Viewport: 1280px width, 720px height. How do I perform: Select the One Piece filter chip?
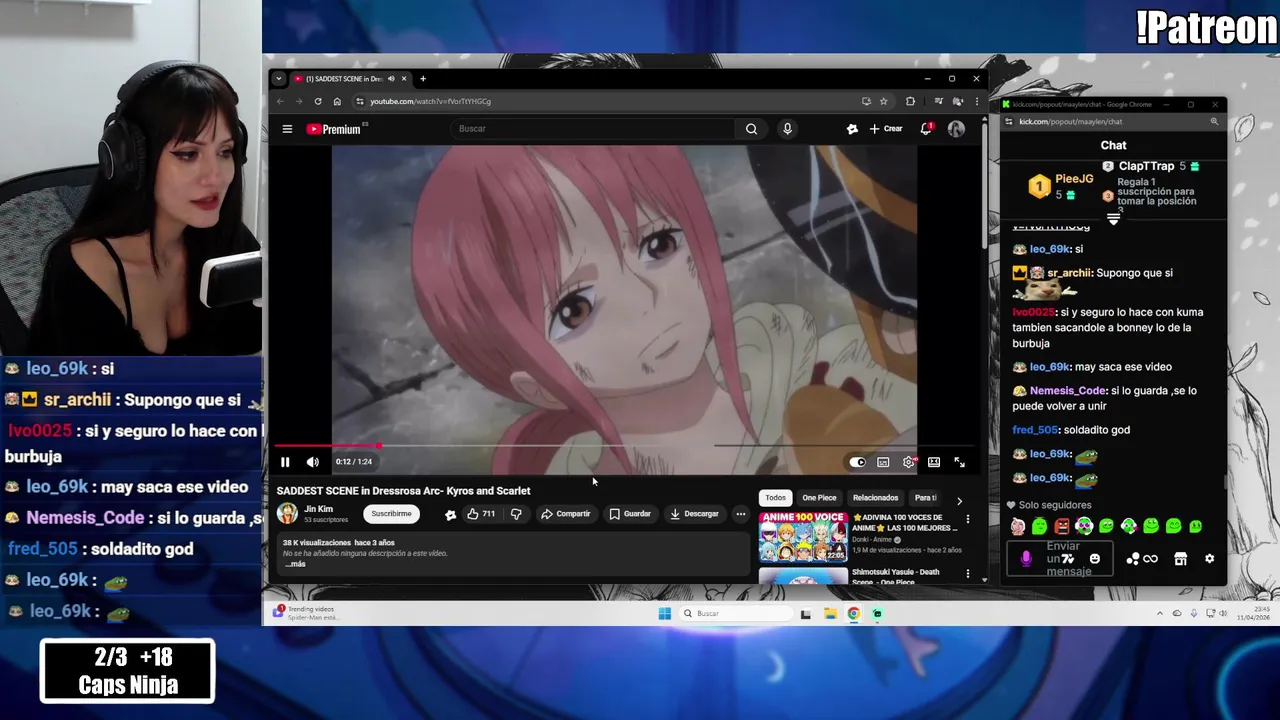point(819,498)
